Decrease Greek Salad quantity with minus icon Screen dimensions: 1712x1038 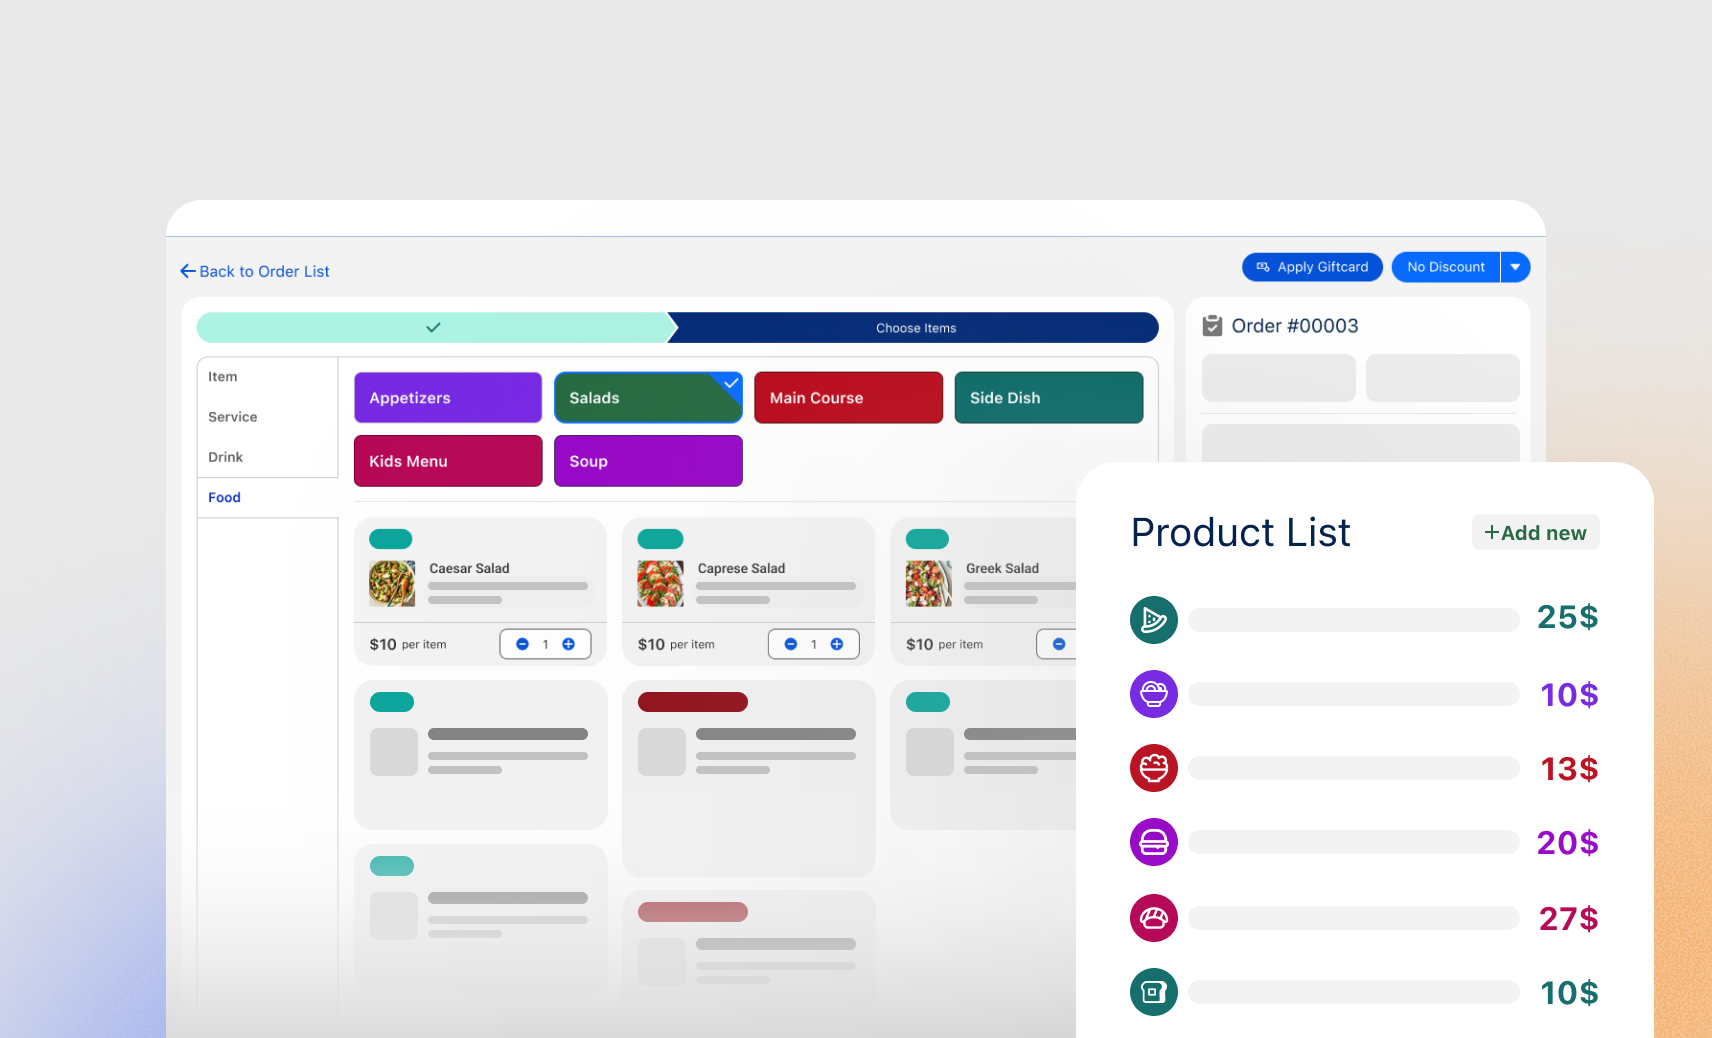[1059, 644]
